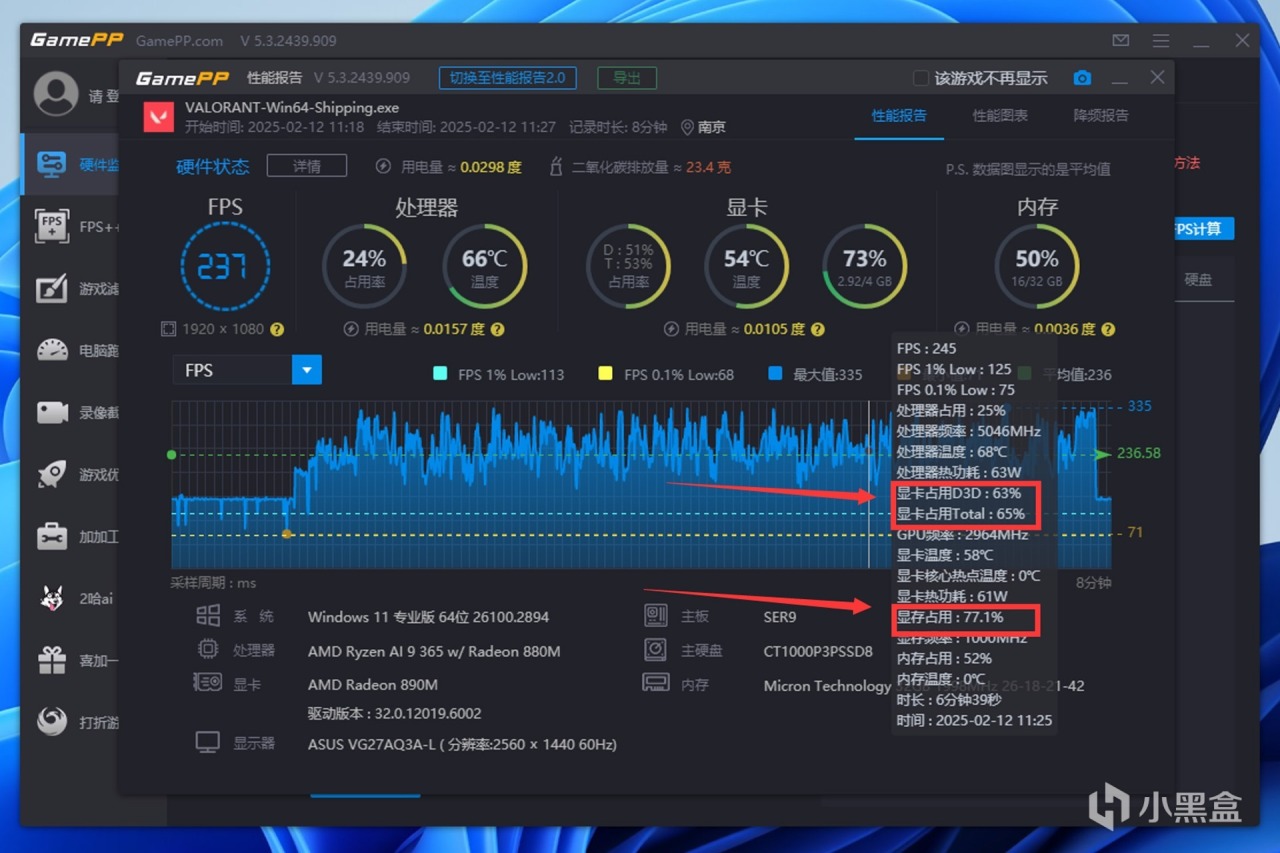Take a report screenshot with camera icon
This screenshot has width=1280, height=853.
pyautogui.click(x=1082, y=78)
